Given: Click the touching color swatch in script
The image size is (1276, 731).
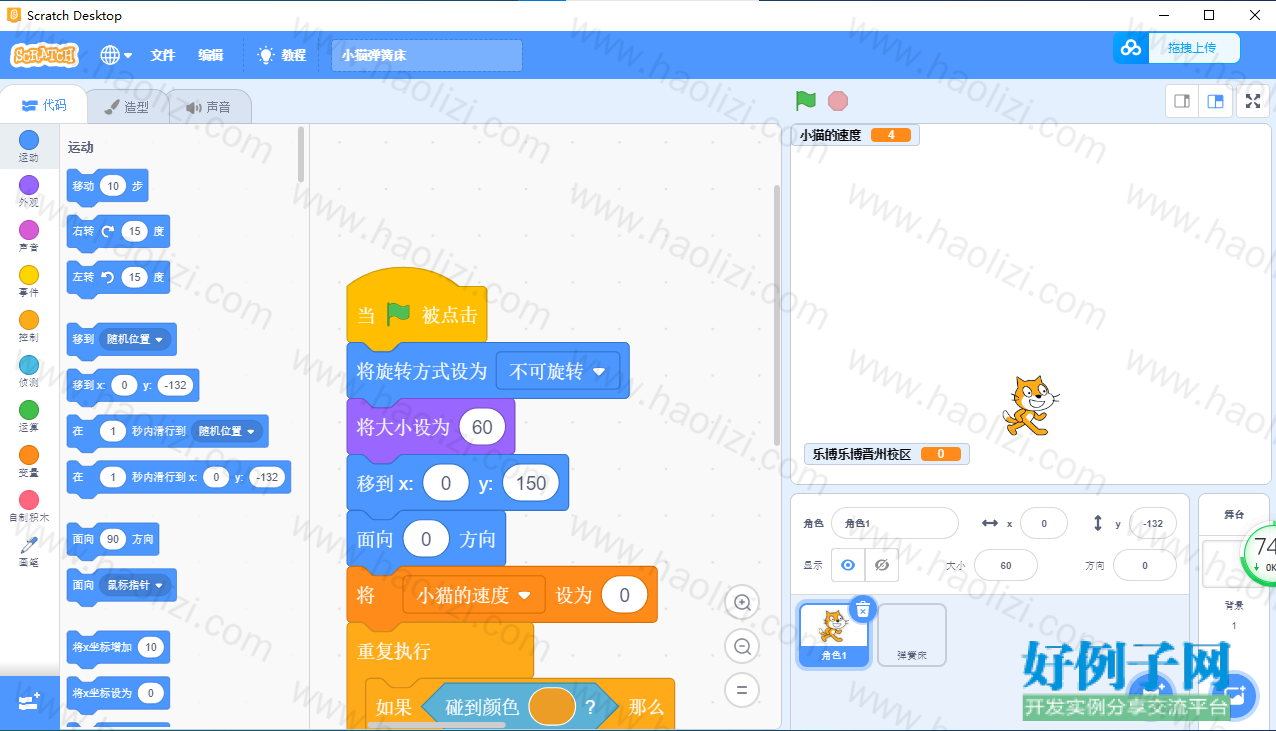Looking at the screenshot, I should [552, 707].
